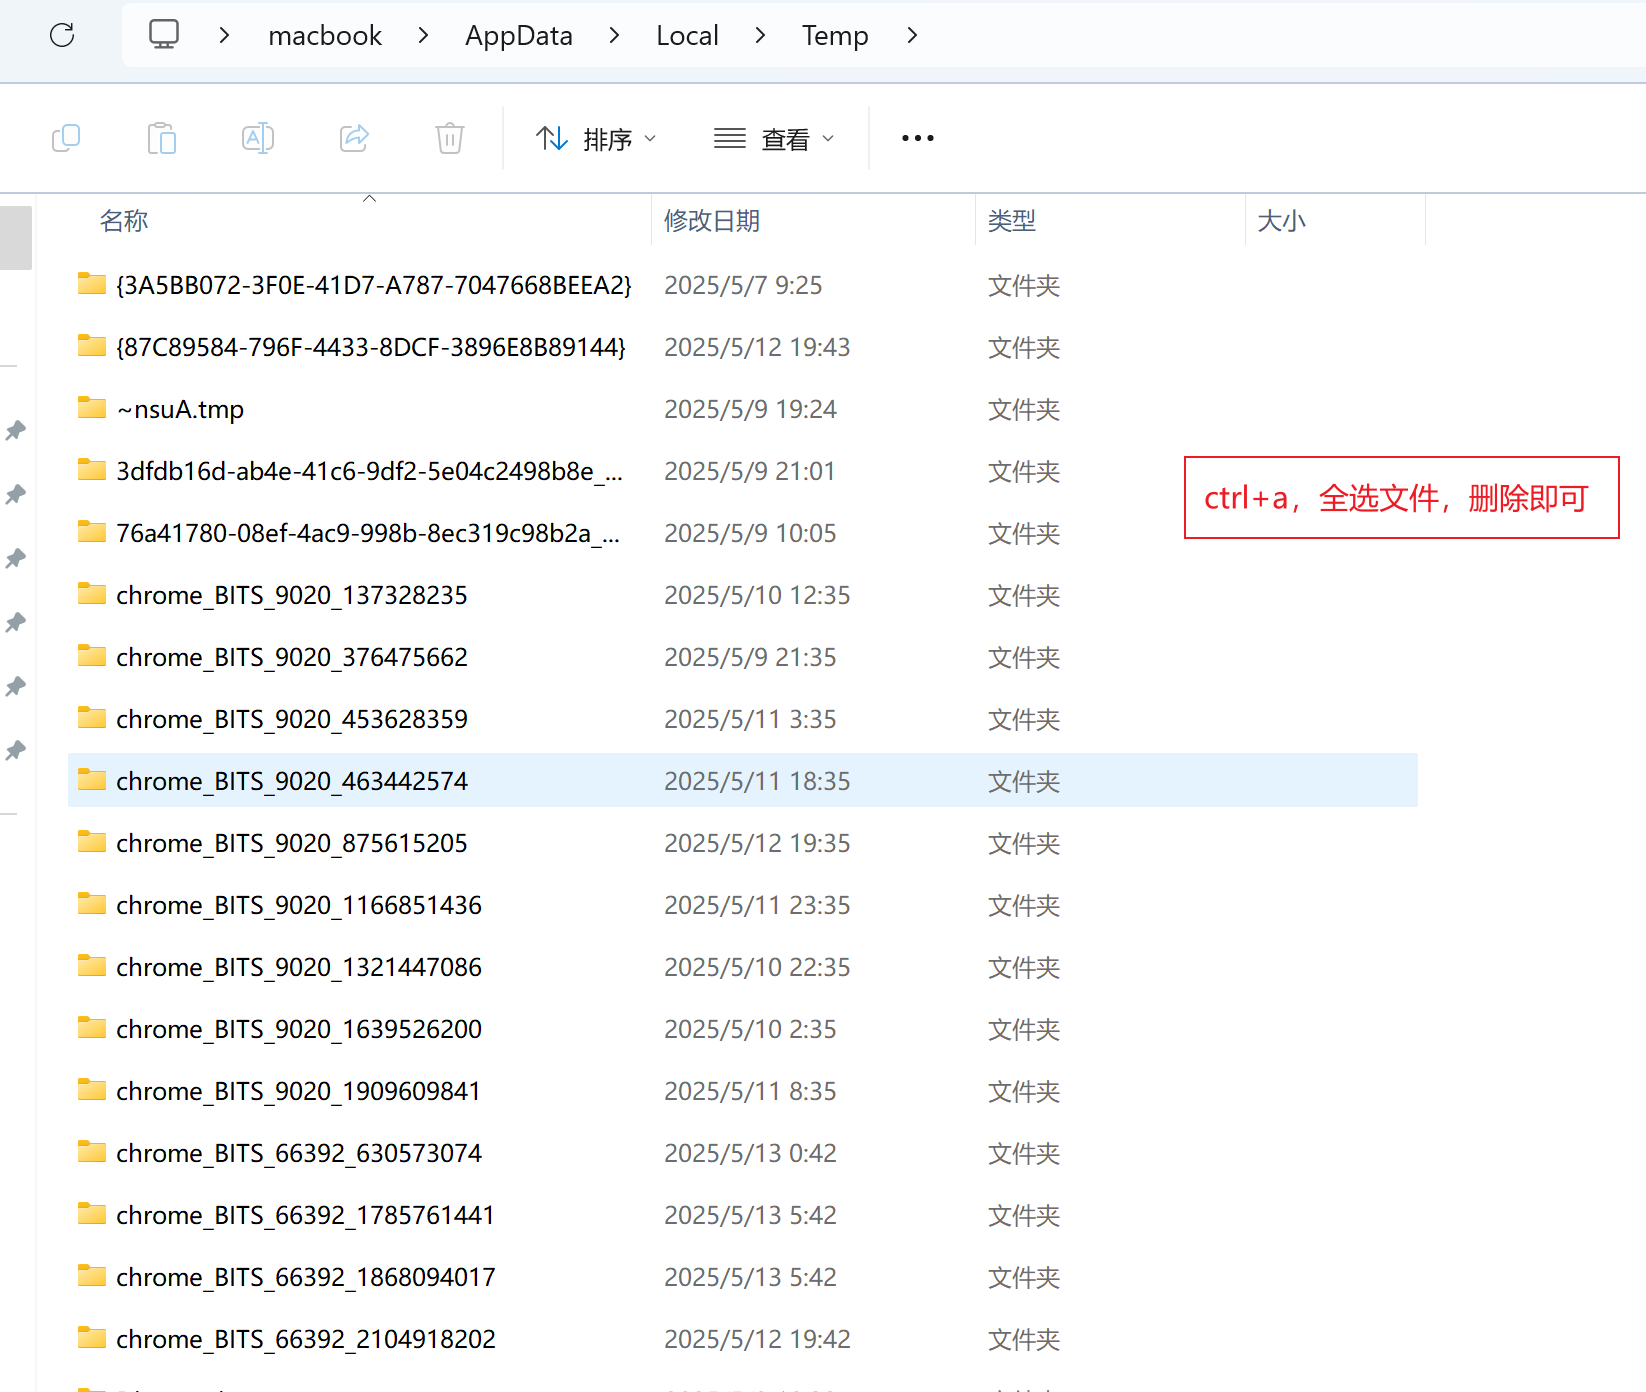Expand the chevron after Temp in path
Image resolution: width=1646 pixels, height=1392 pixels.
(x=912, y=36)
